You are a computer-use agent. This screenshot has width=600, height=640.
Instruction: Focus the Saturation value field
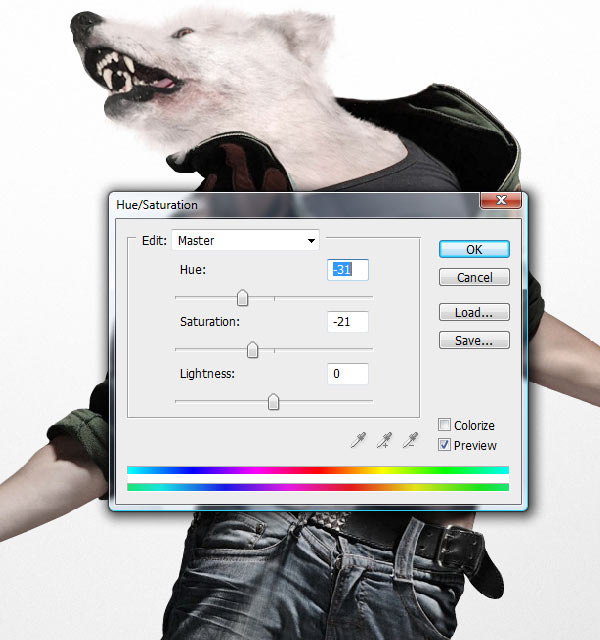[348, 322]
